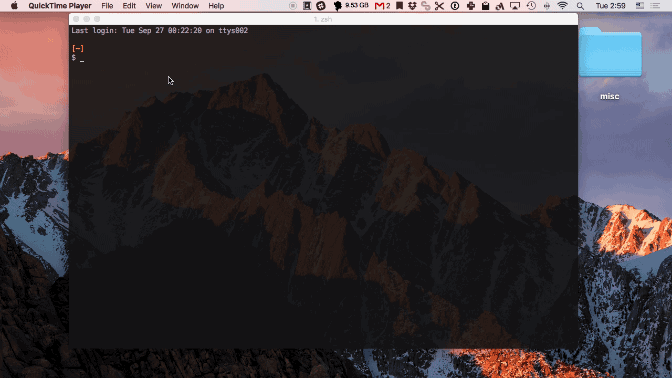Open the Apple menu
Viewport: 672px width, 378px height.
14,6
